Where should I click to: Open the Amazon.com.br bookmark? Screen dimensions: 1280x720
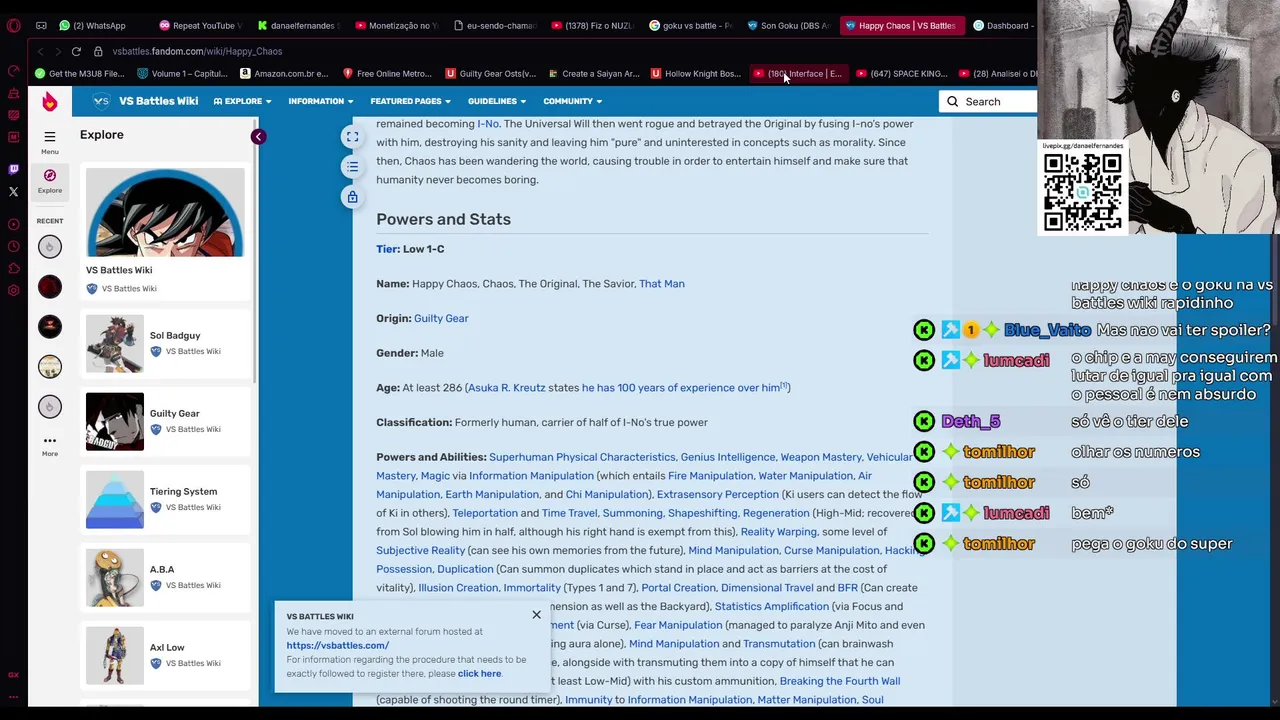click(x=284, y=73)
